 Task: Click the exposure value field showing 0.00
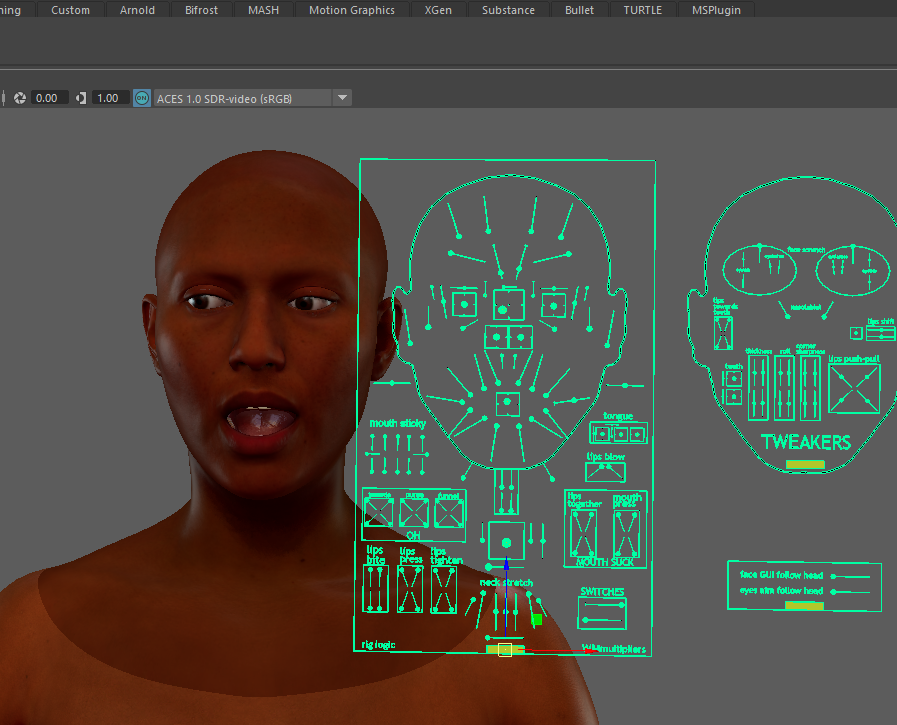pyautogui.click(x=49, y=98)
